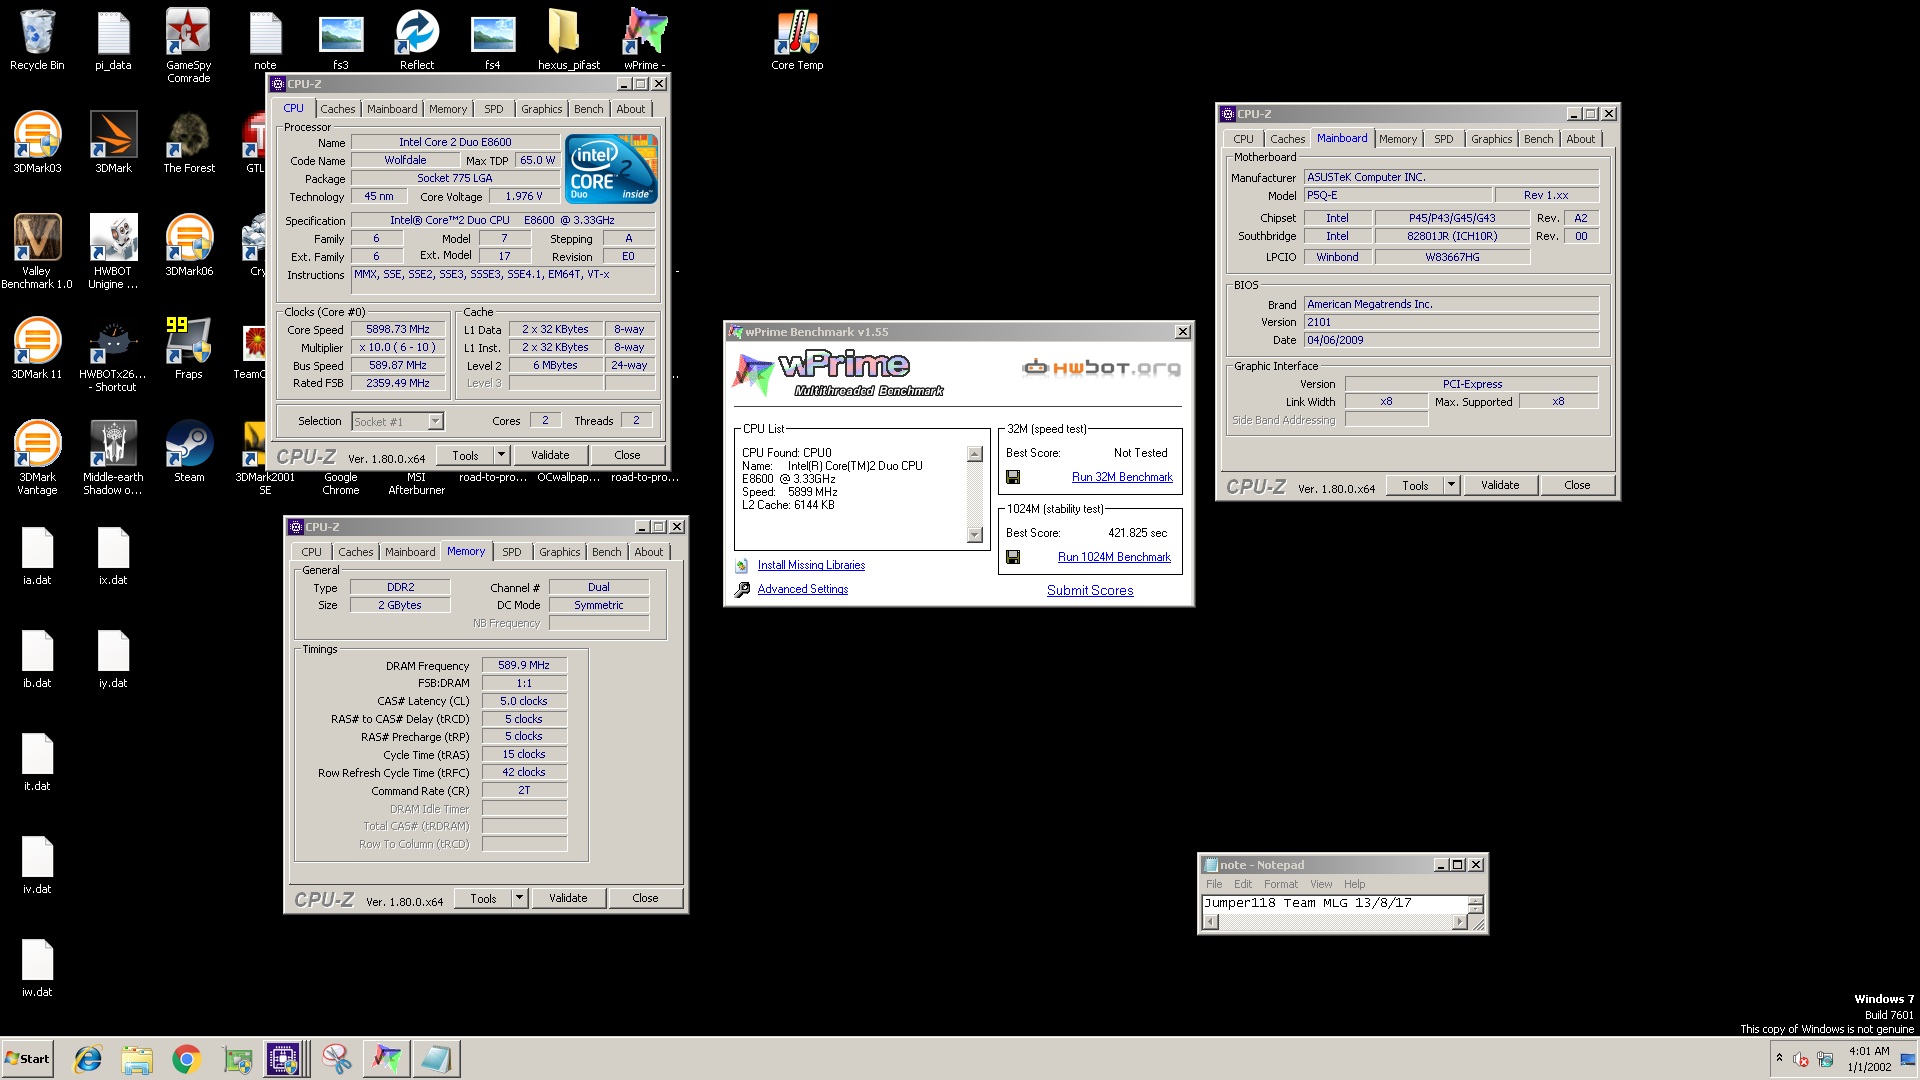
Task: Open Advanced Settings link in wPrime
Action: pos(802,589)
